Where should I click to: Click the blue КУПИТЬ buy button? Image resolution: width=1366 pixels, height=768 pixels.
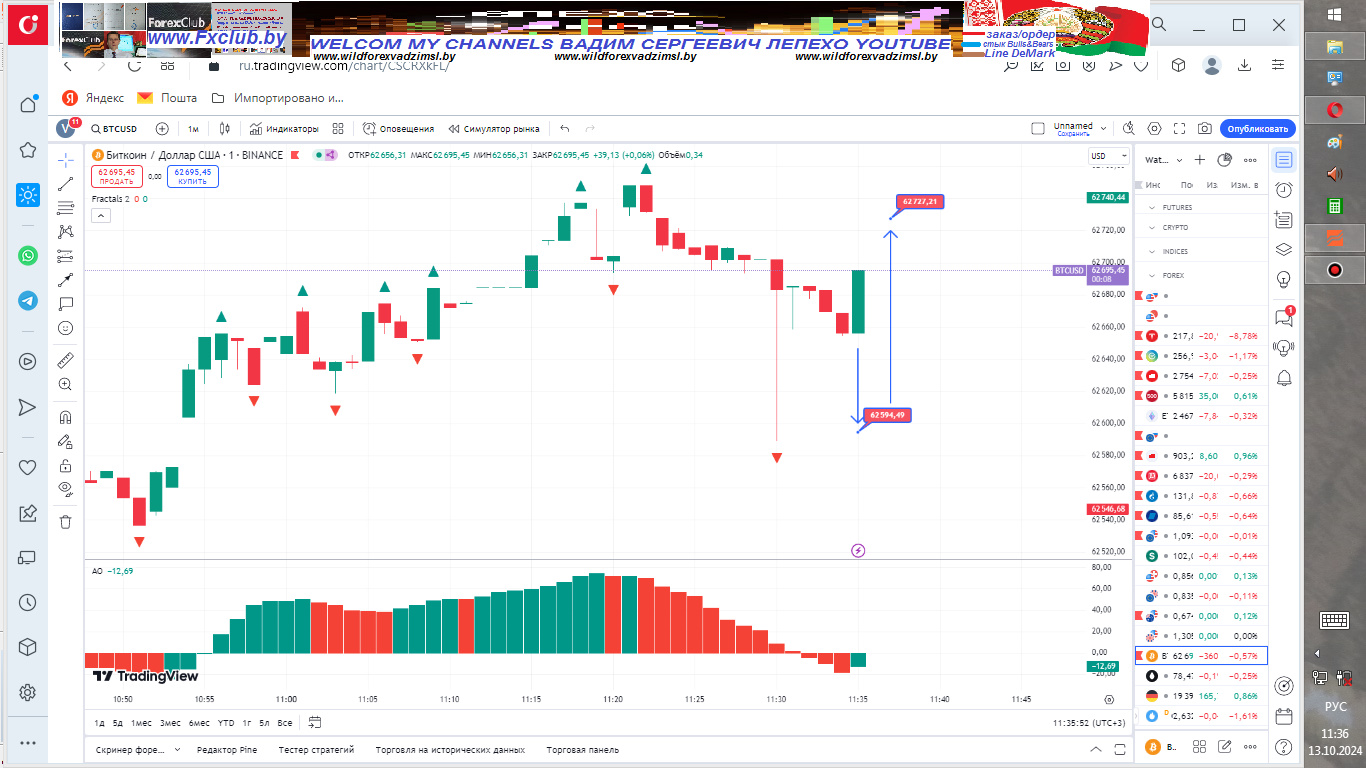point(193,176)
